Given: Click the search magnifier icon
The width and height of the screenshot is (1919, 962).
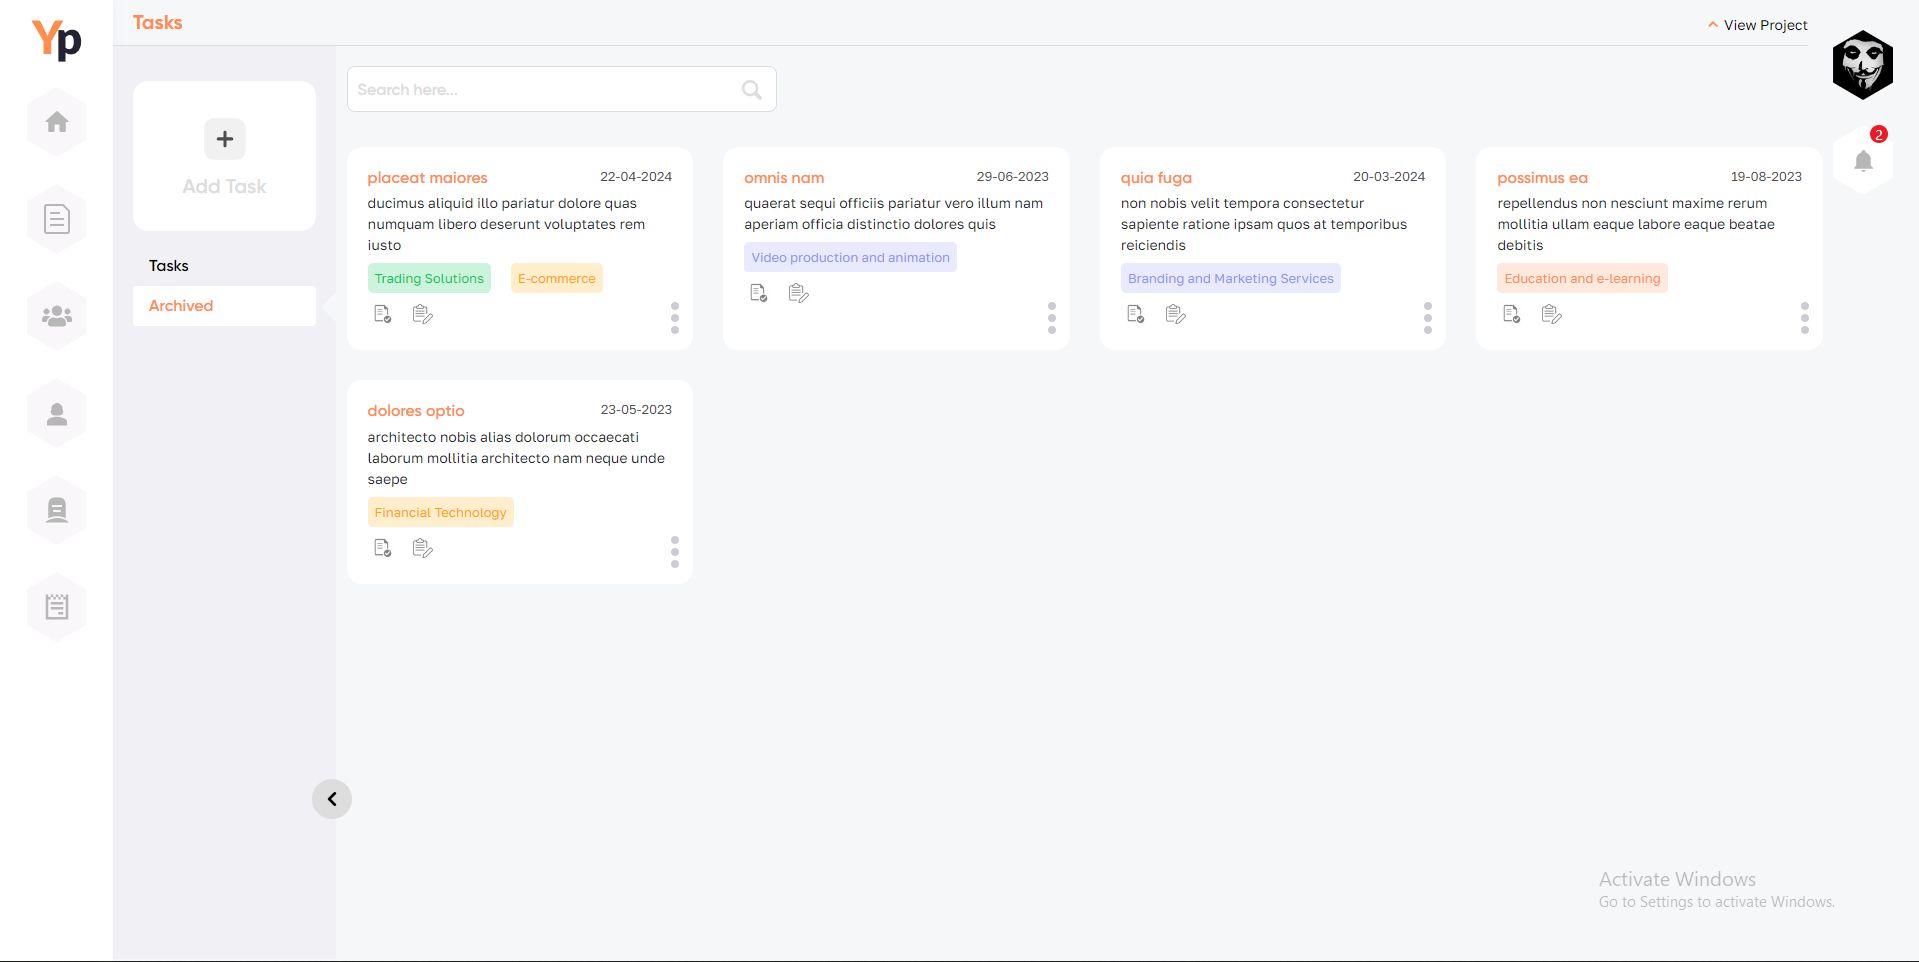Looking at the screenshot, I should coord(752,90).
